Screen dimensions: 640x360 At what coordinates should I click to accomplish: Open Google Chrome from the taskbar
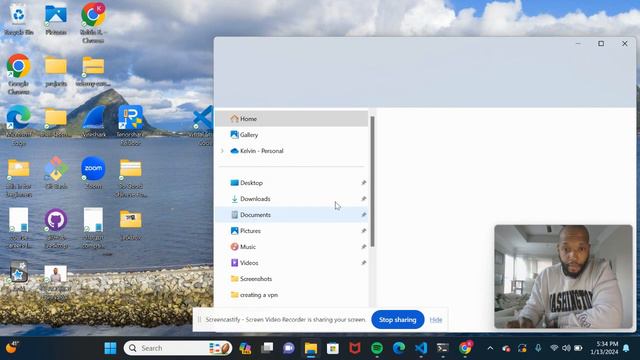(x=465, y=348)
